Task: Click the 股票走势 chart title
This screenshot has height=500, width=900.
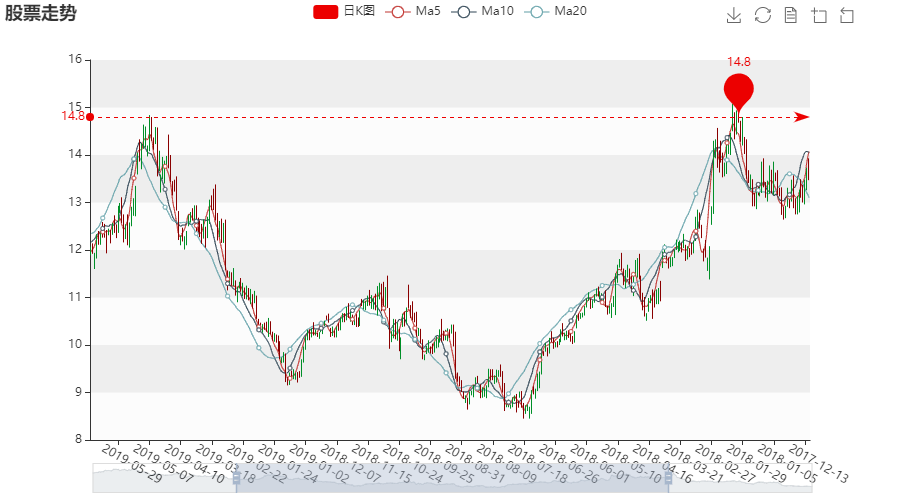Action: pyautogui.click(x=41, y=13)
